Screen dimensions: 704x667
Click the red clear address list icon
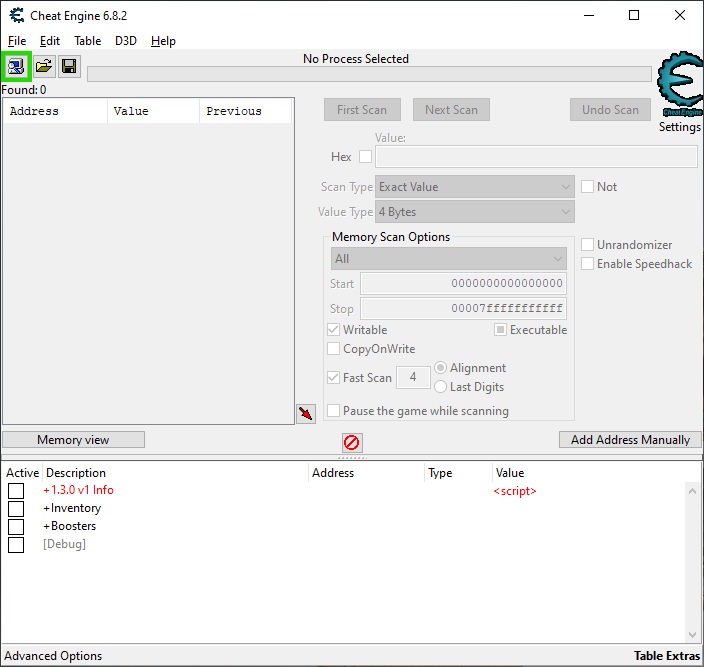352,442
